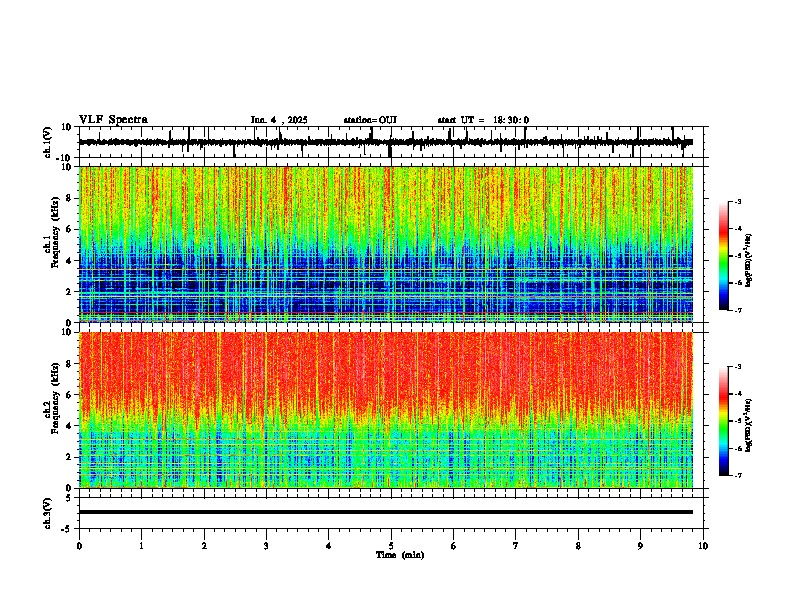
Task: Click the "station=OUJ" label
Action: [x=370, y=120]
